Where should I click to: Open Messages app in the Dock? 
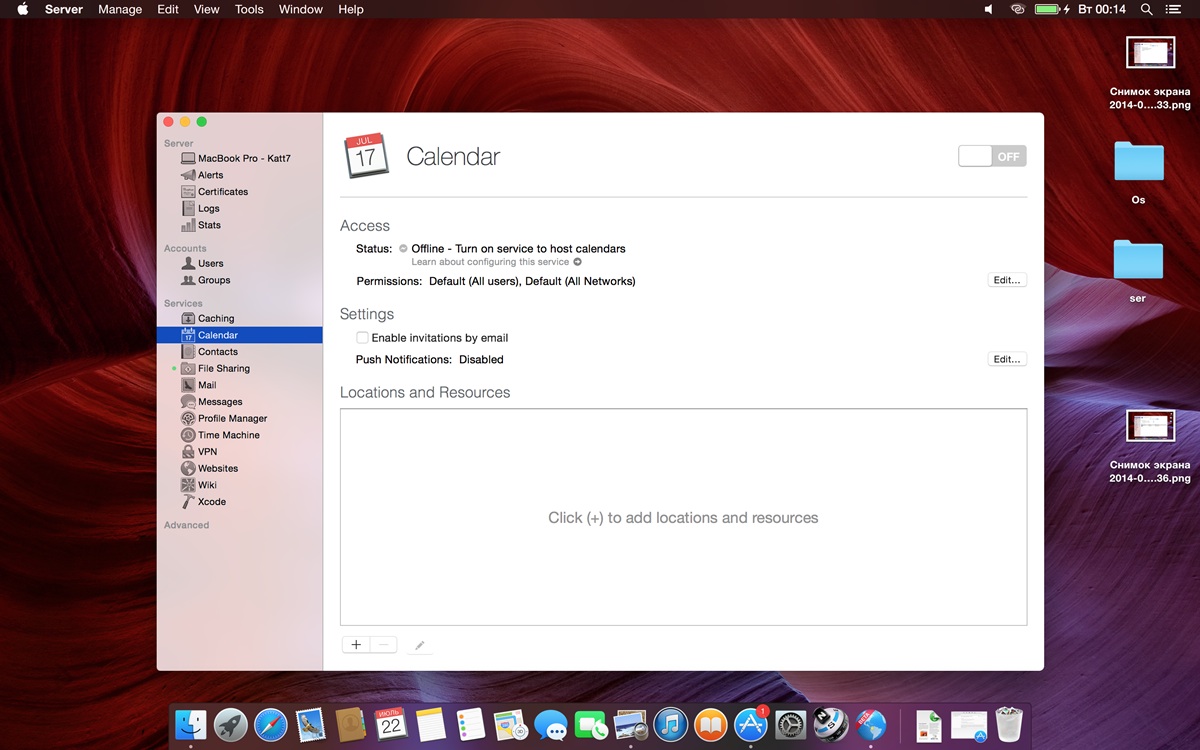(x=551, y=725)
